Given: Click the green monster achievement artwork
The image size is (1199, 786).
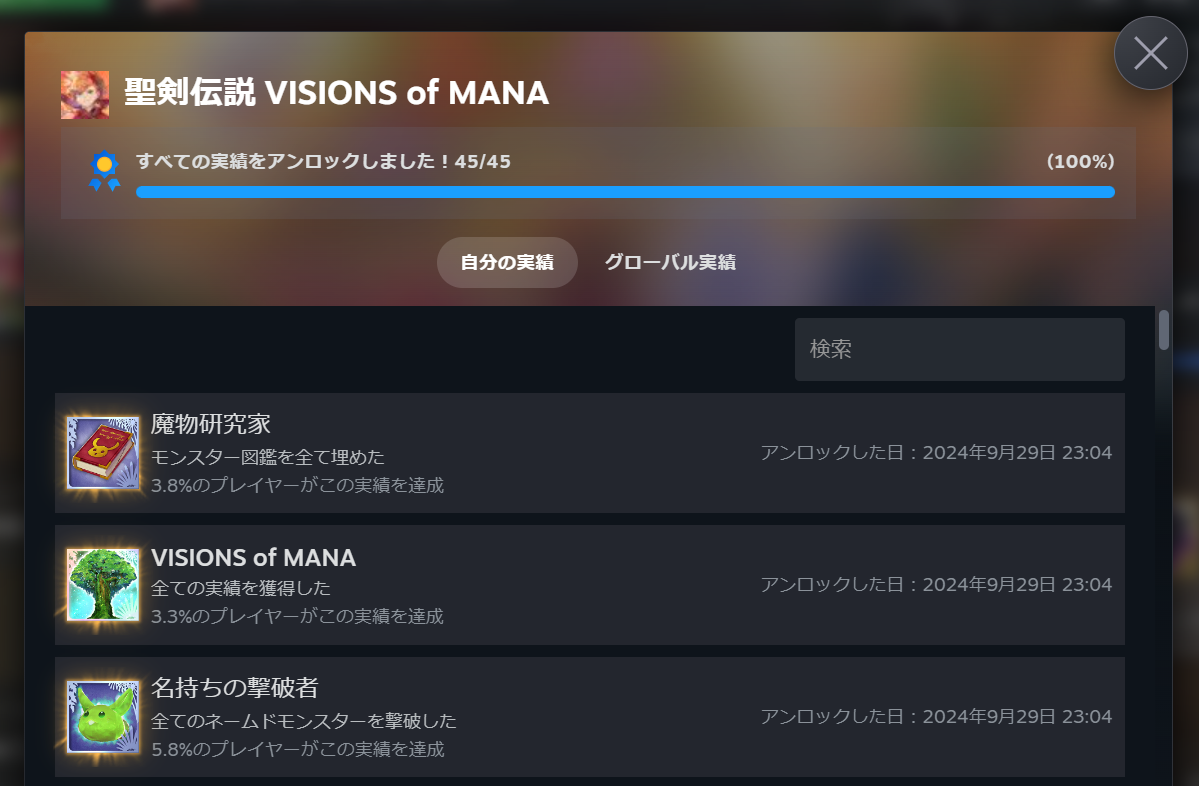Looking at the screenshot, I should coord(101,716).
